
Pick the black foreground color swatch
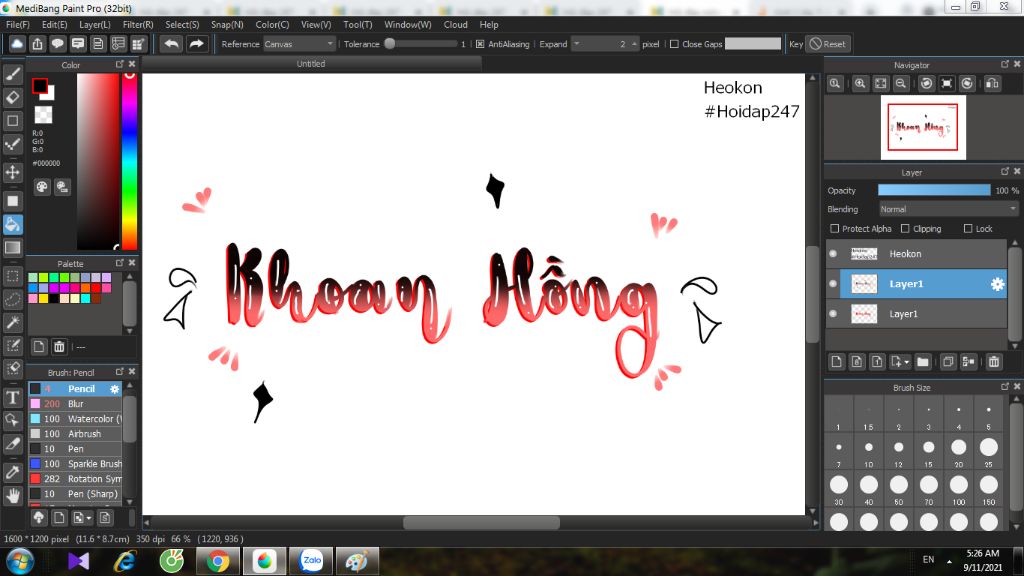(39, 86)
